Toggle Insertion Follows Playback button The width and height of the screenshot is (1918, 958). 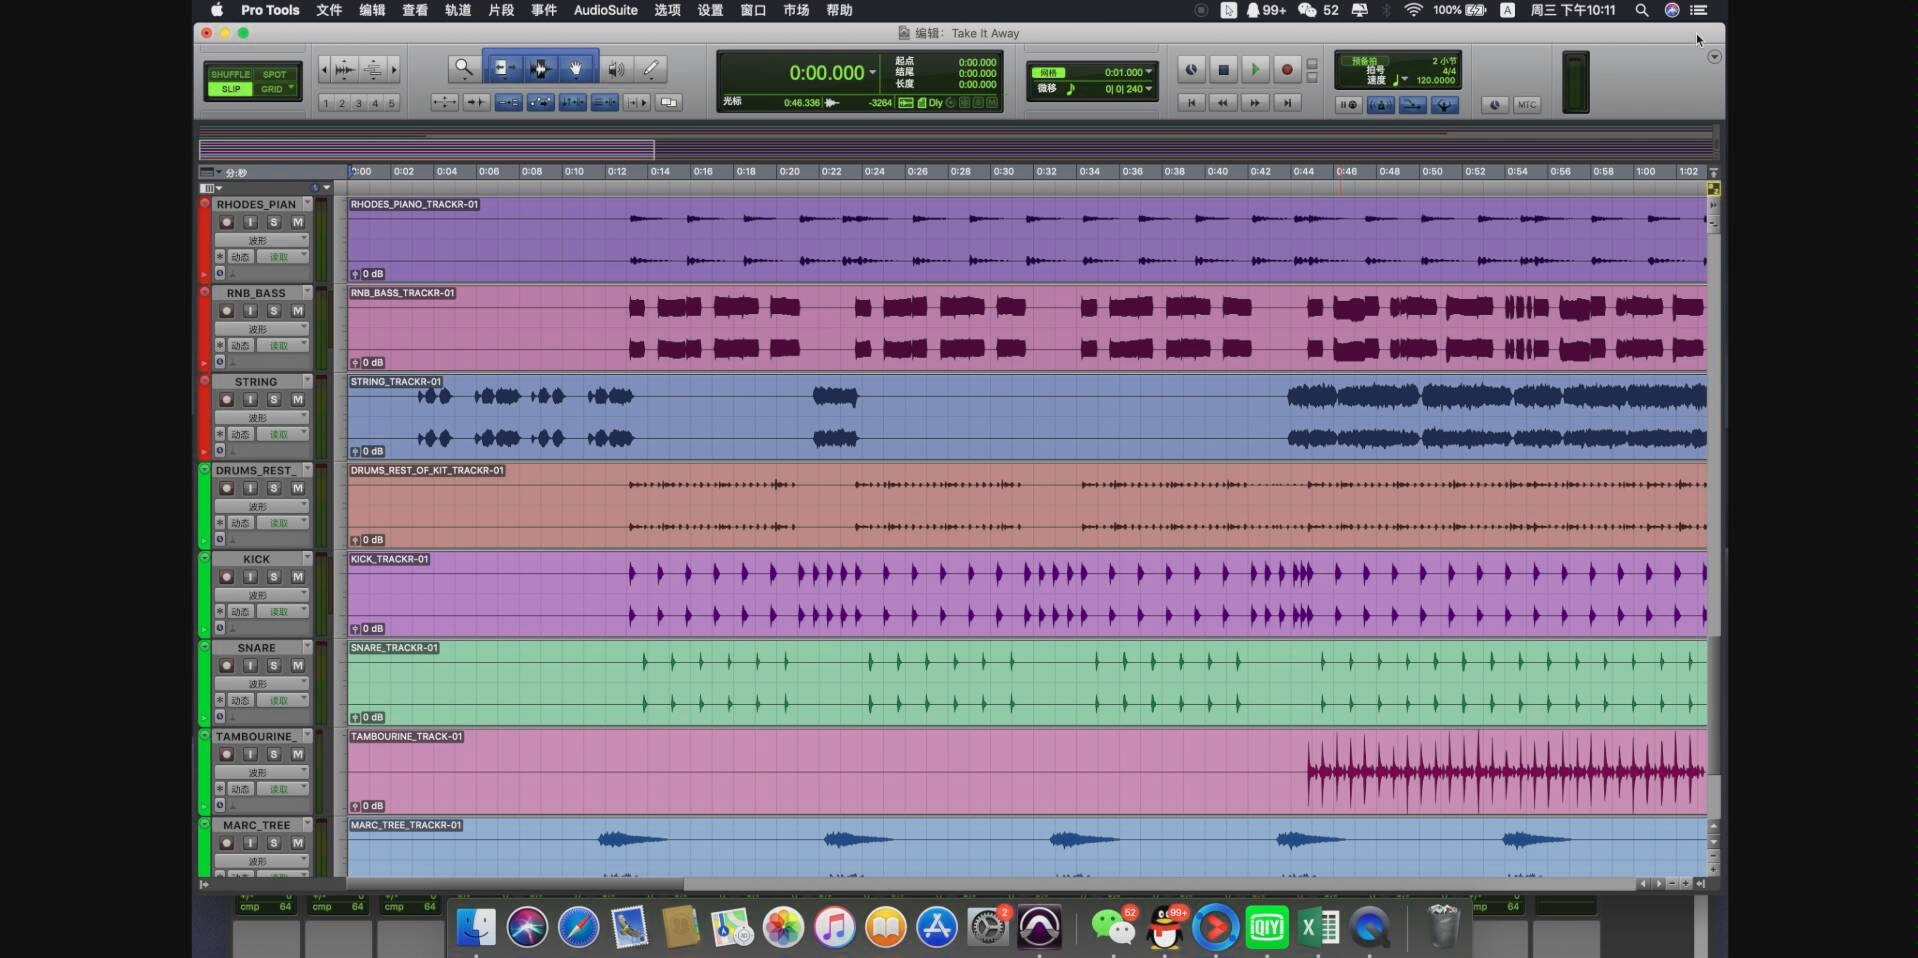[x=637, y=102]
